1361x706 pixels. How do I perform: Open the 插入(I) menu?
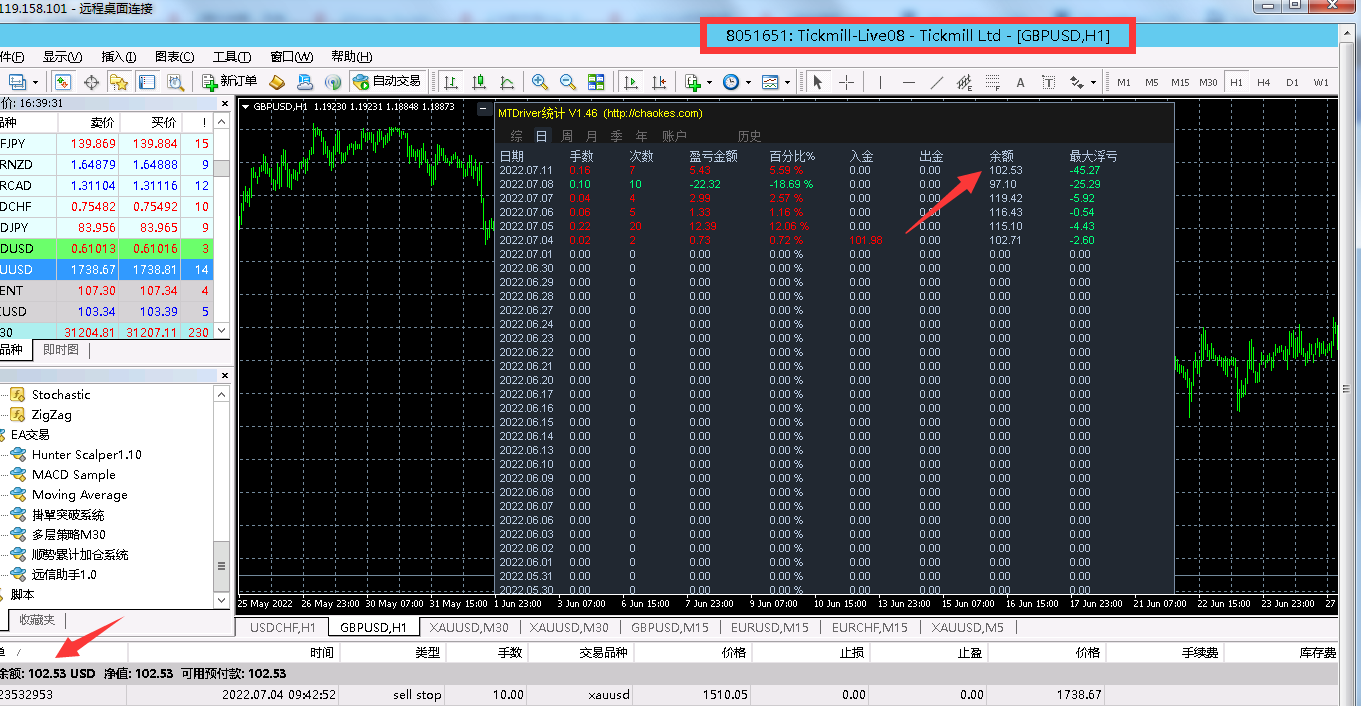pos(120,56)
